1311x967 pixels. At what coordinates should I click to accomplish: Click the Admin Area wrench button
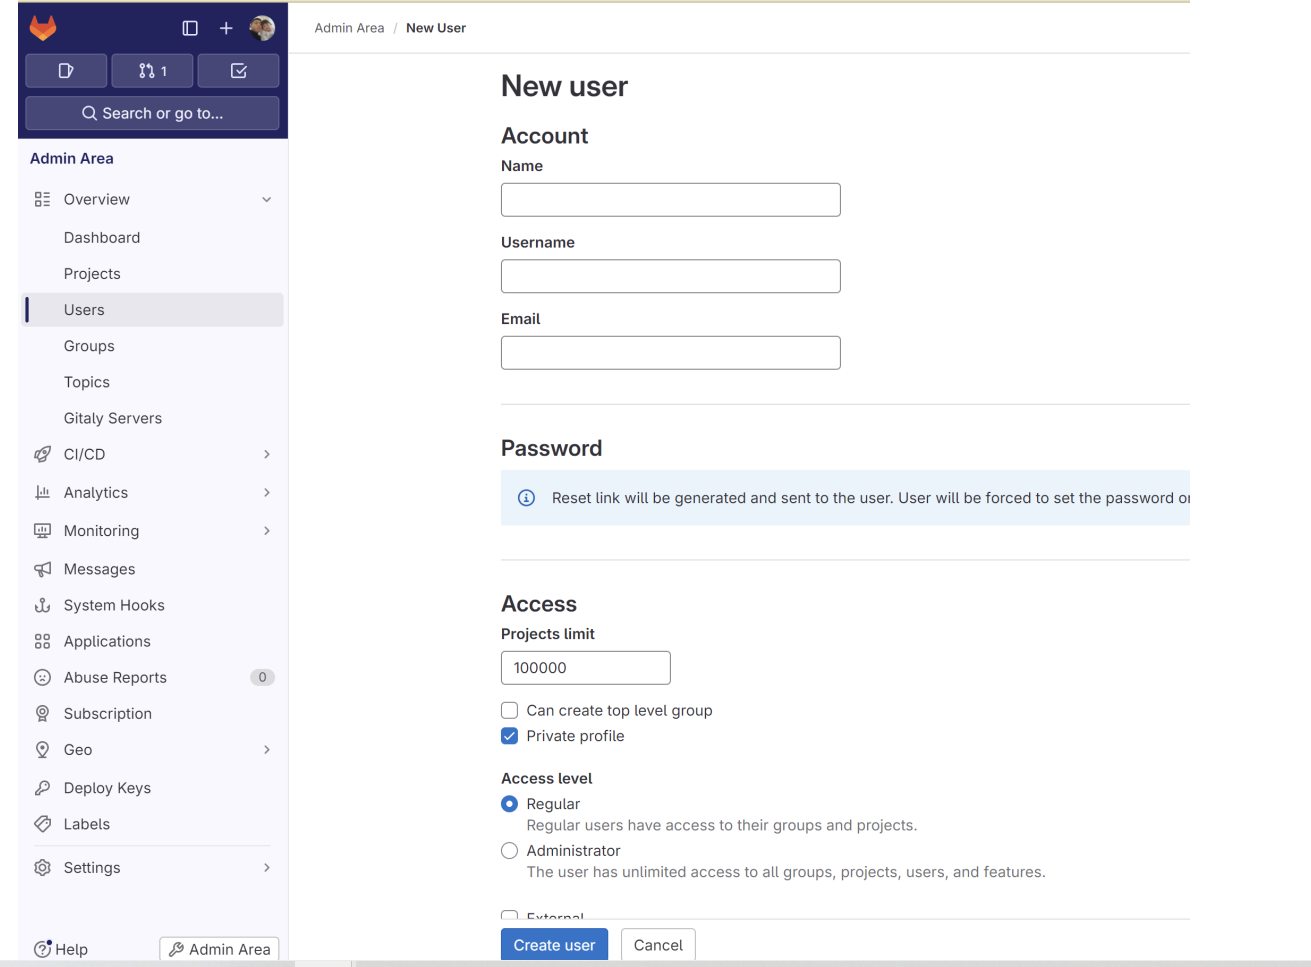[219, 949]
